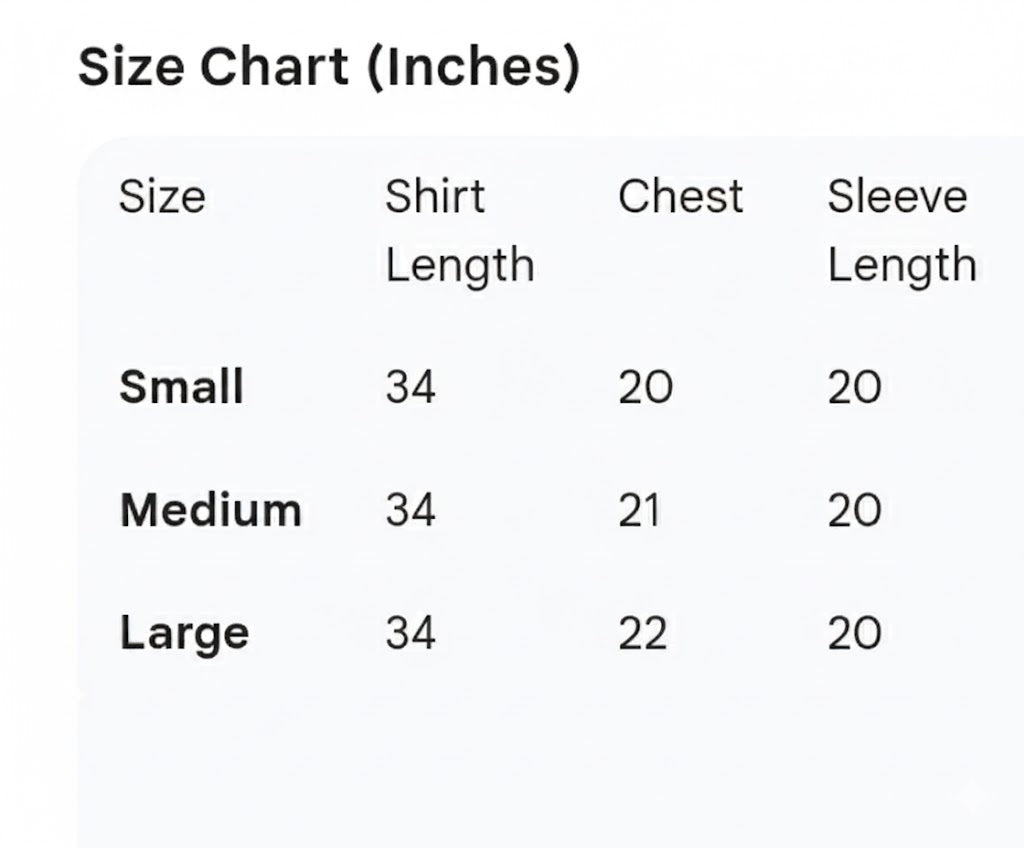
Task: Select the "Large" row label
Action: tap(184, 633)
